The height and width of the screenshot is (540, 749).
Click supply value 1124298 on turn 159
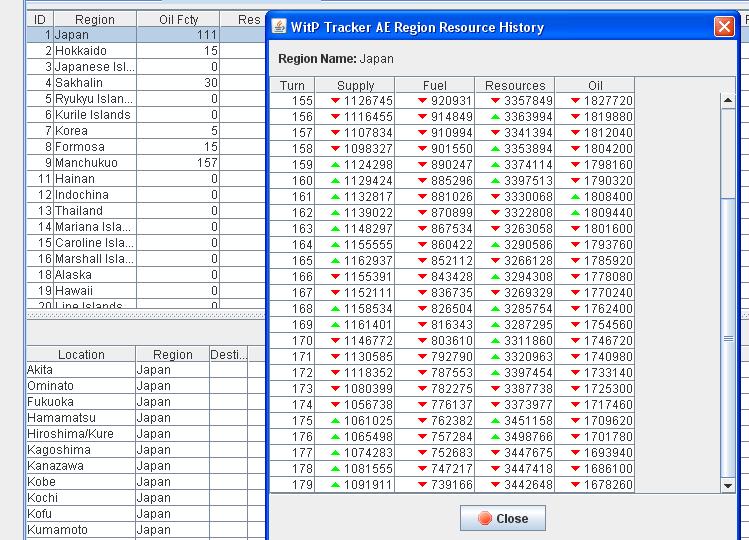[x=355, y=164]
